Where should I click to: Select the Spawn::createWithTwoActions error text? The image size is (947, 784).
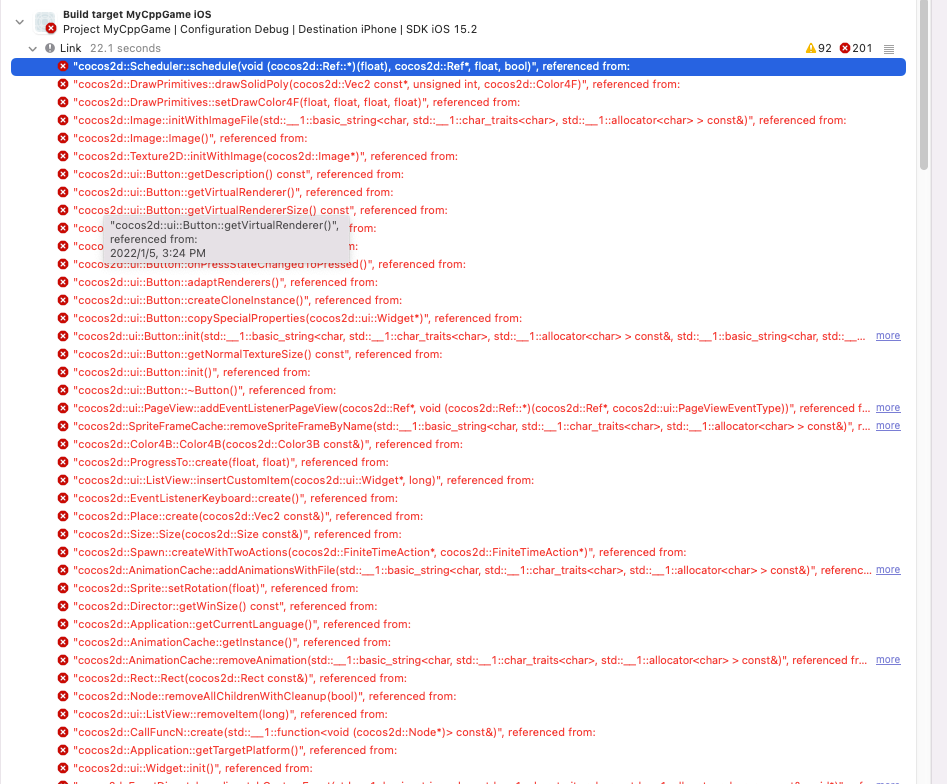tap(379, 552)
